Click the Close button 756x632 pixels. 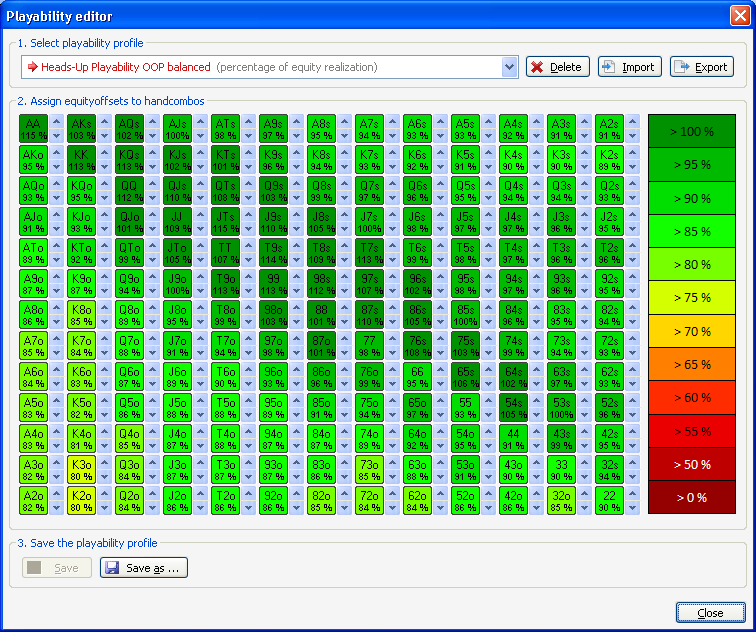(710, 613)
